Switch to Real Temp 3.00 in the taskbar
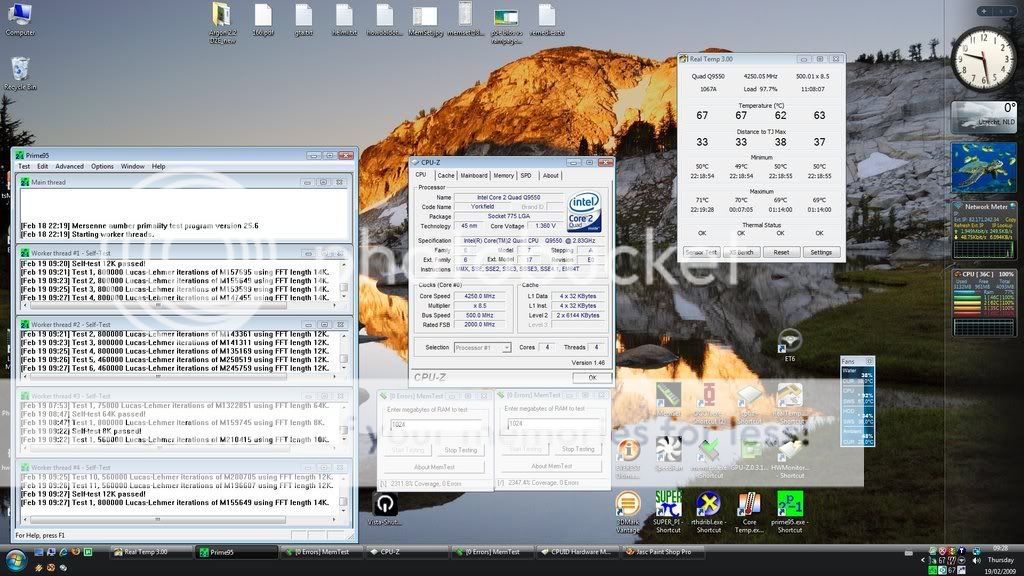 151,552
